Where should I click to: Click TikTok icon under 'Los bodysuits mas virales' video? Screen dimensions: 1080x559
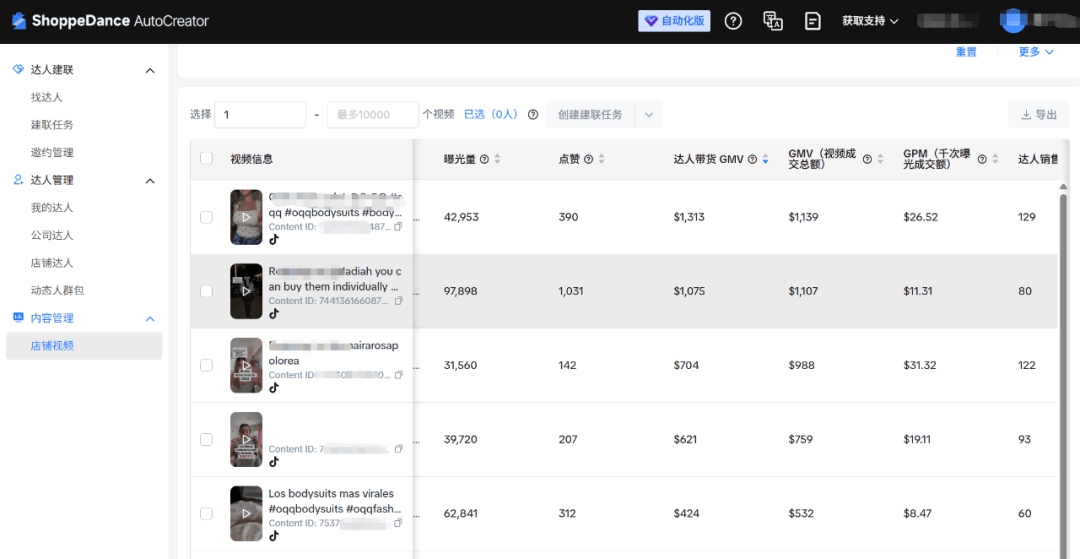pyautogui.click(x=273, y=536)
